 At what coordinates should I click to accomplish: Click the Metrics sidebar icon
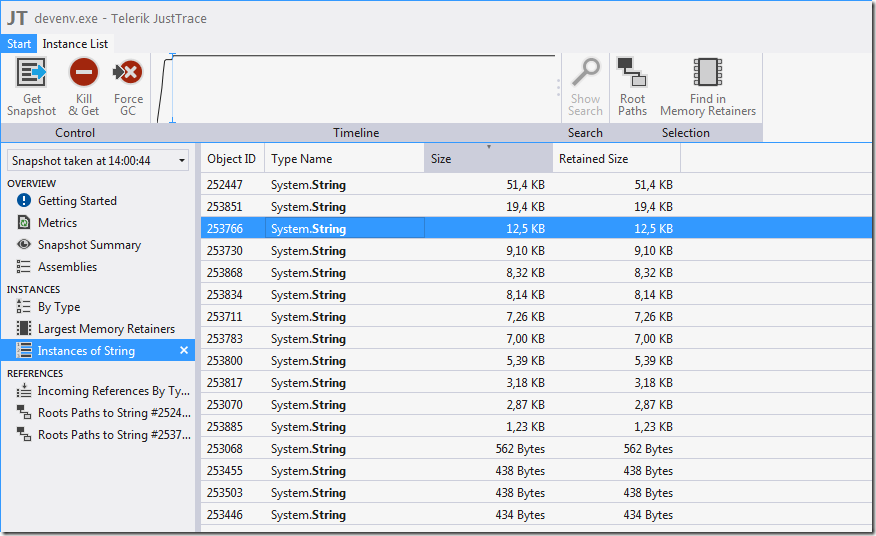coord(24,222)
